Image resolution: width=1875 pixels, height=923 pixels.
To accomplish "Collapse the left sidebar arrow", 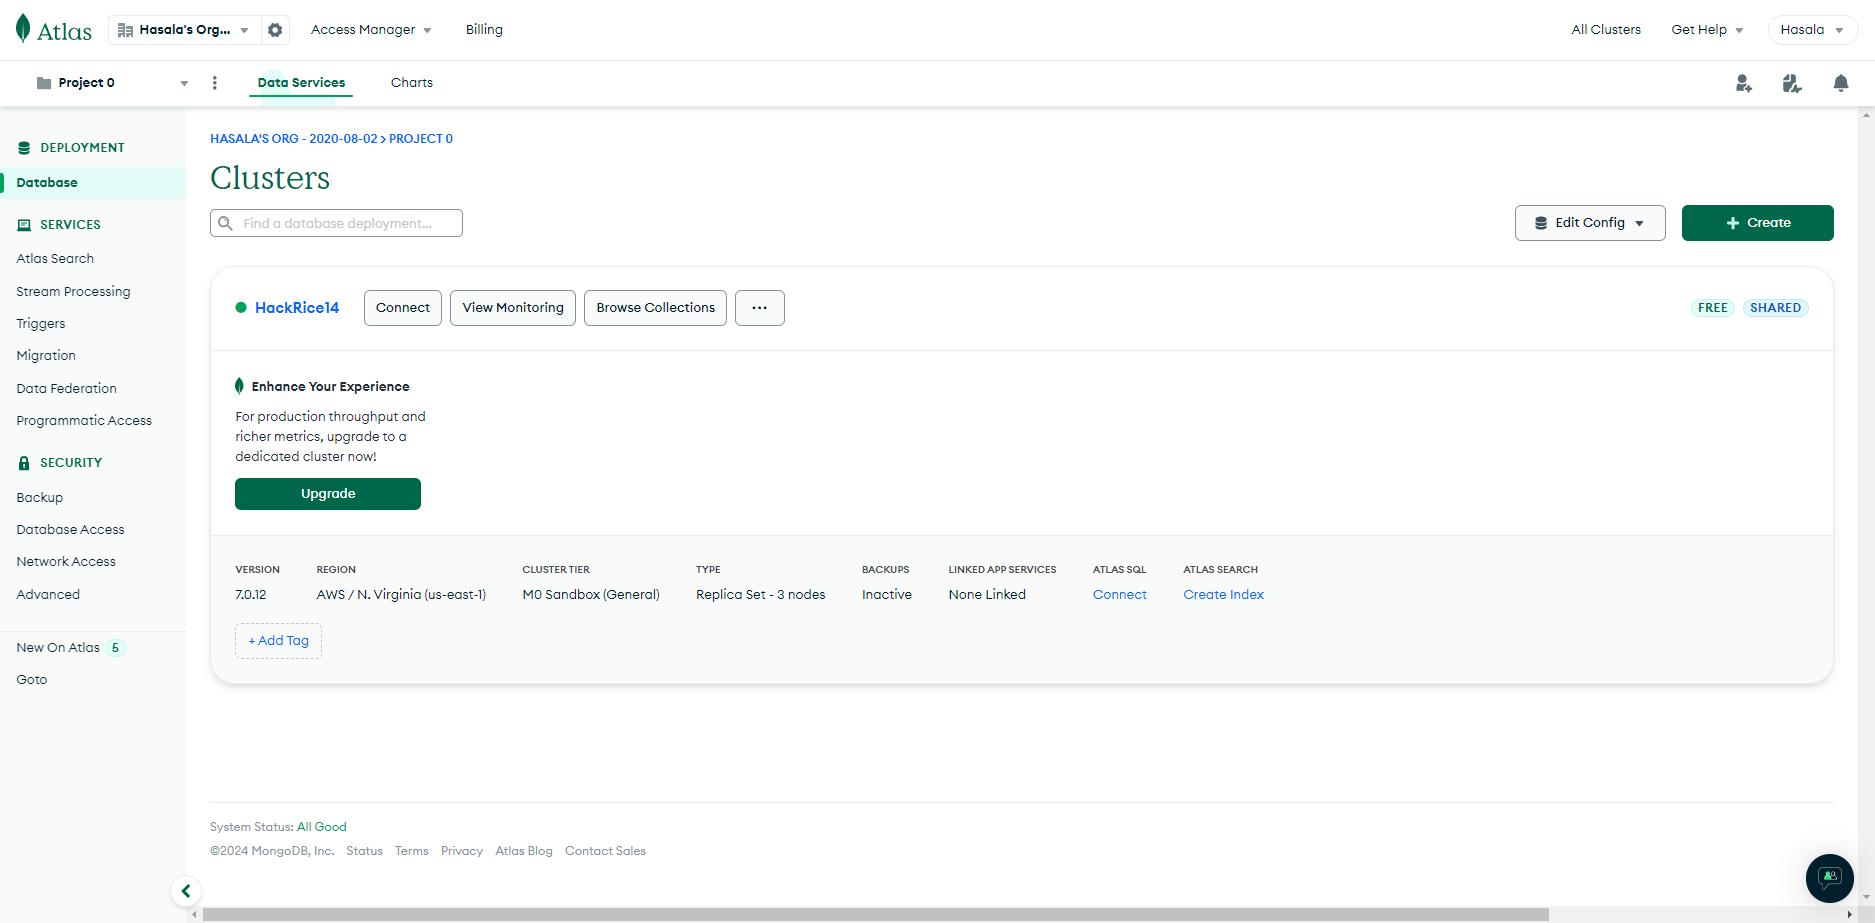I will click(186, 891).
